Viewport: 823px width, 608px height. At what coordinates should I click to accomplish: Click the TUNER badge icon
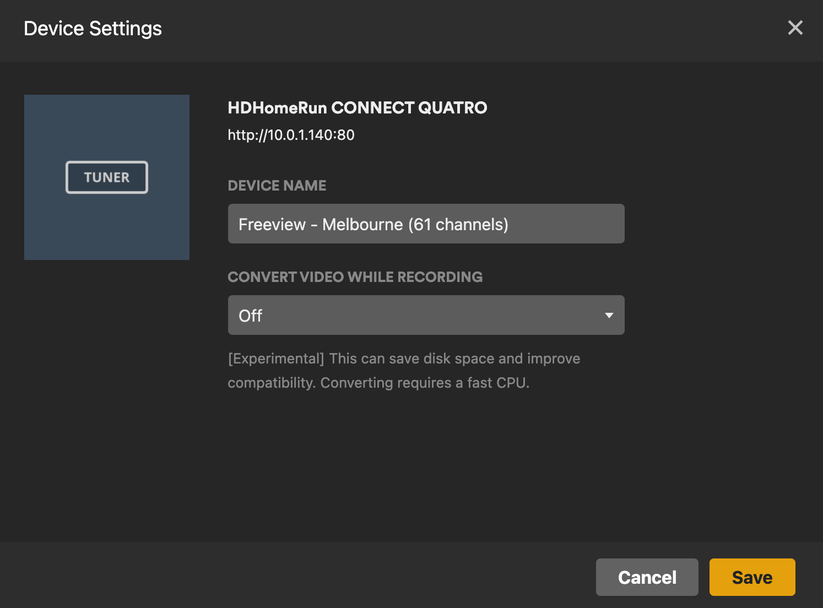coord(107,177)
